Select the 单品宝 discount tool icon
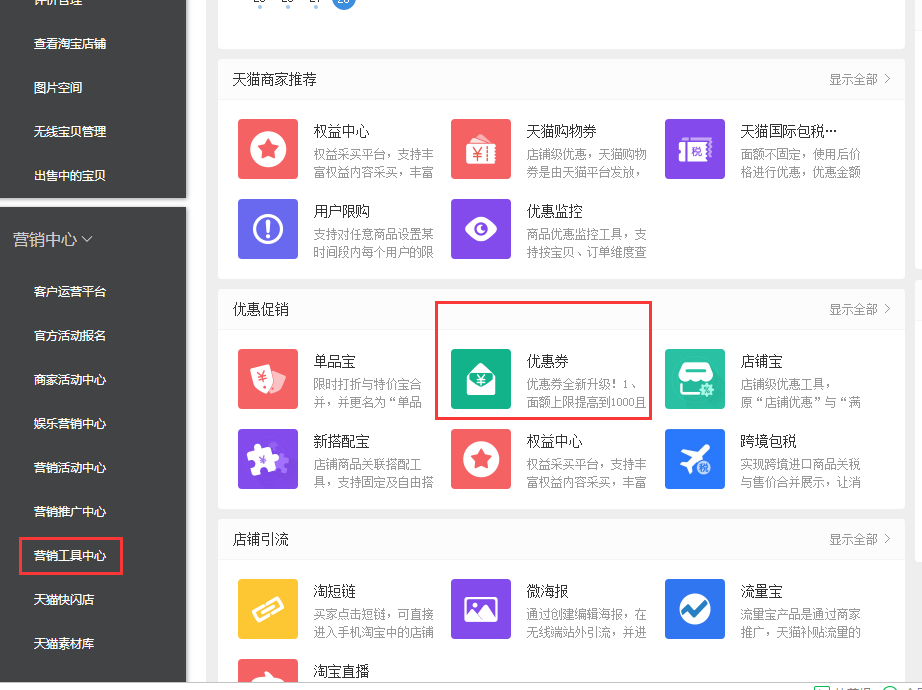 point(267,379)
